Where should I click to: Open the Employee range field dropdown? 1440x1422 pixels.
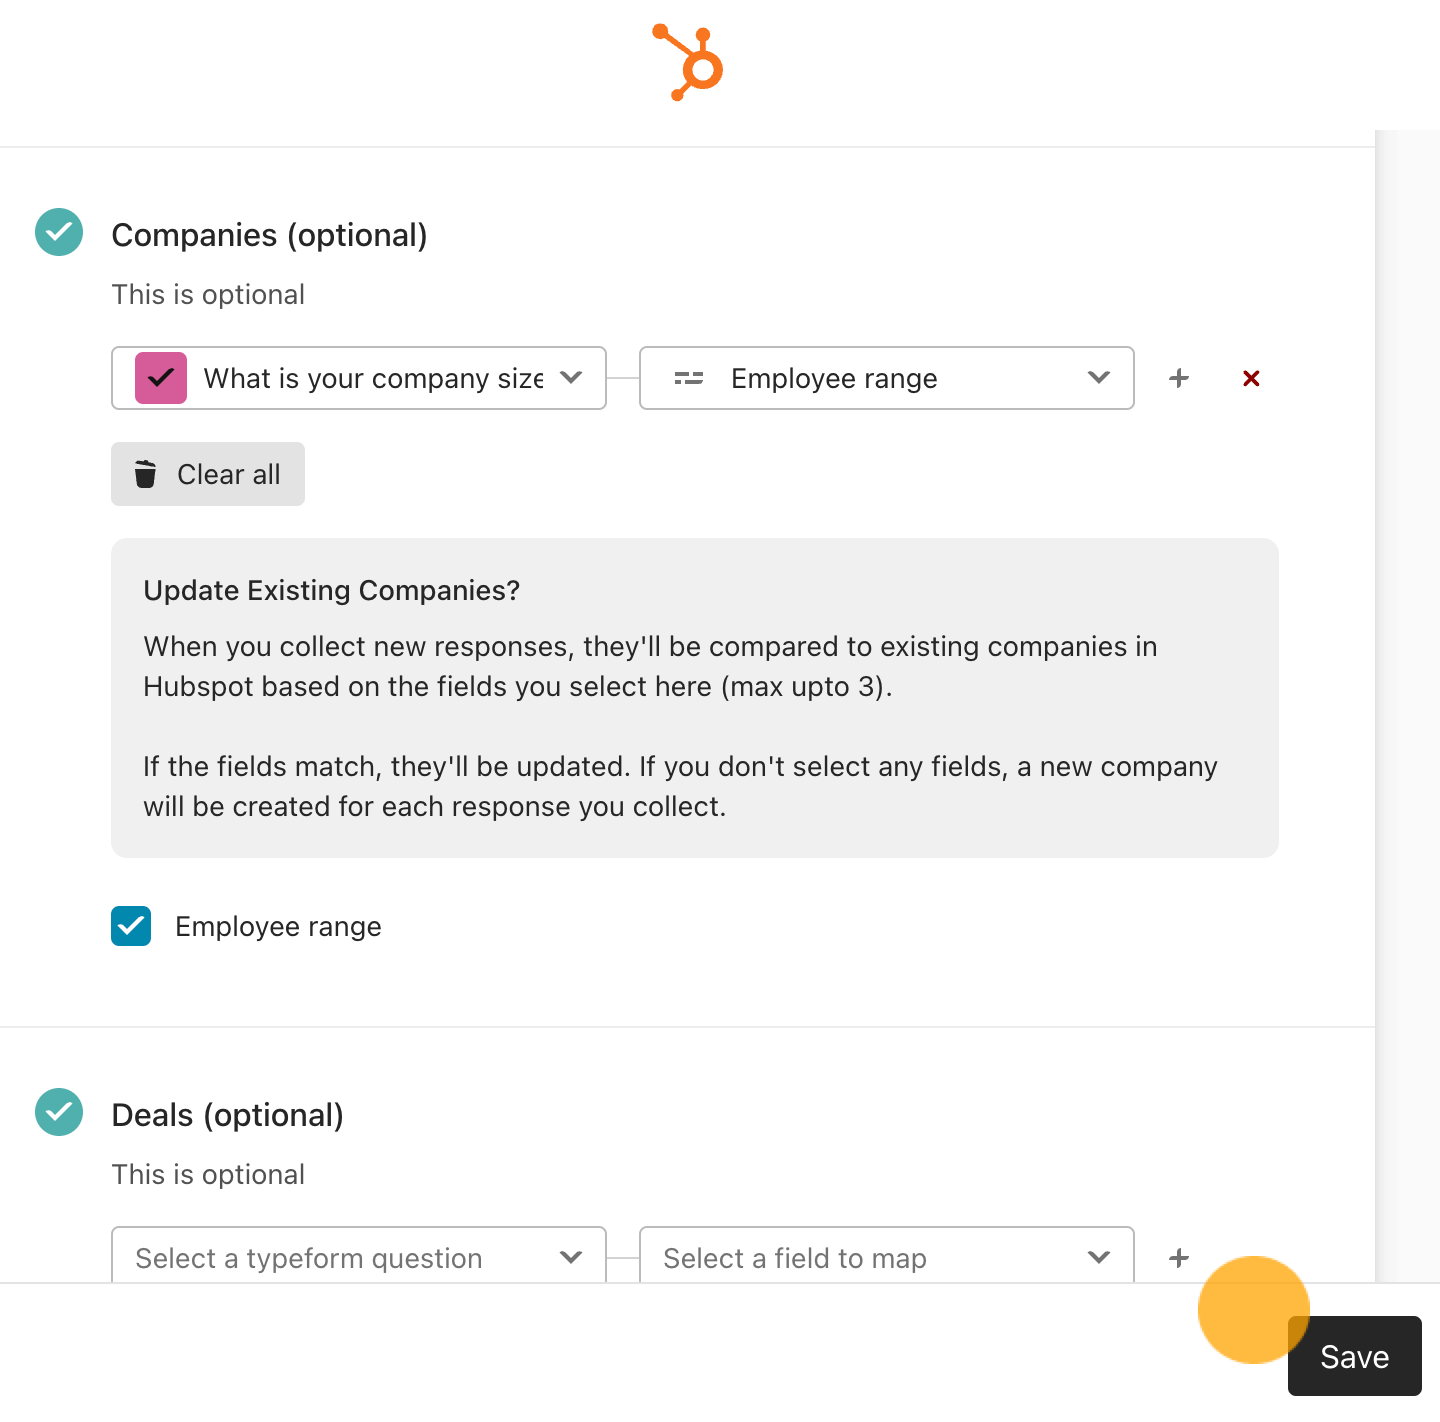pos(887,378)
